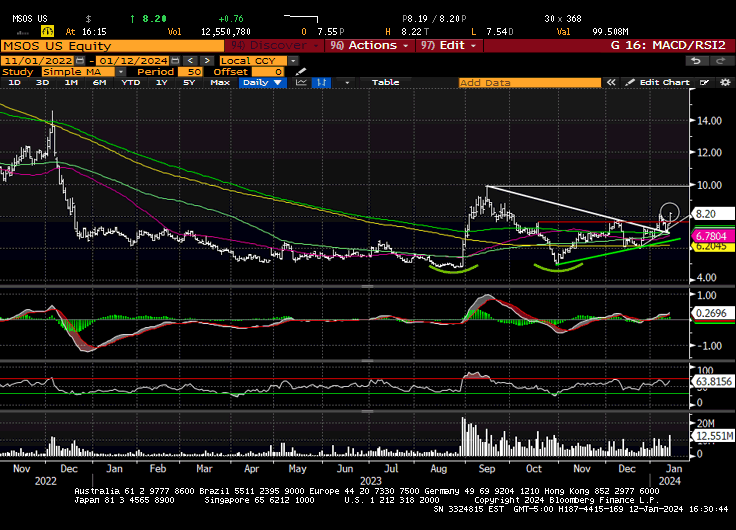Click the Val 99.508M figure
The width and height of the screenshot is (736, 530).
click(x=610, y=31)
